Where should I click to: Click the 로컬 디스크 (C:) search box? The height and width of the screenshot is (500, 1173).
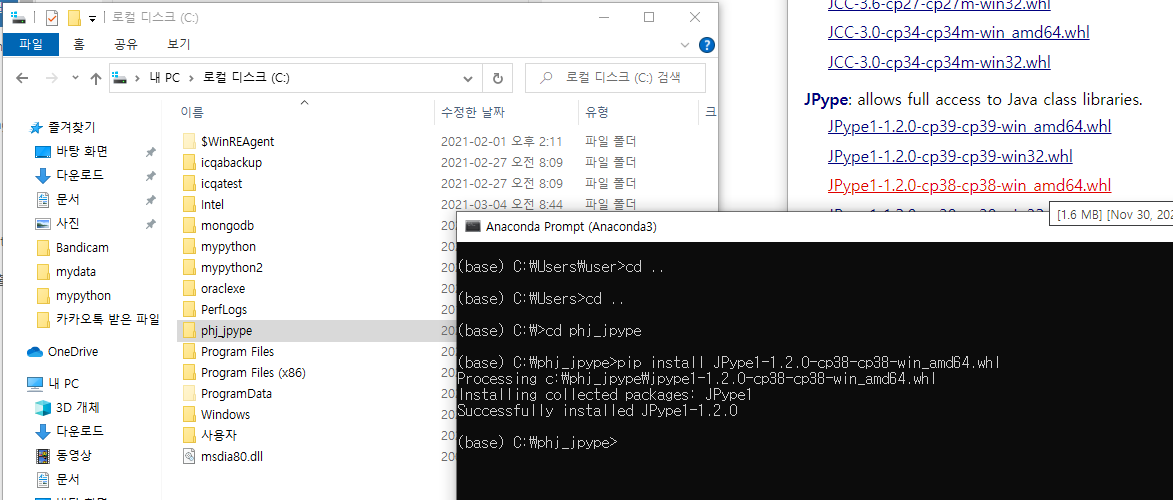tap(615, 77)
